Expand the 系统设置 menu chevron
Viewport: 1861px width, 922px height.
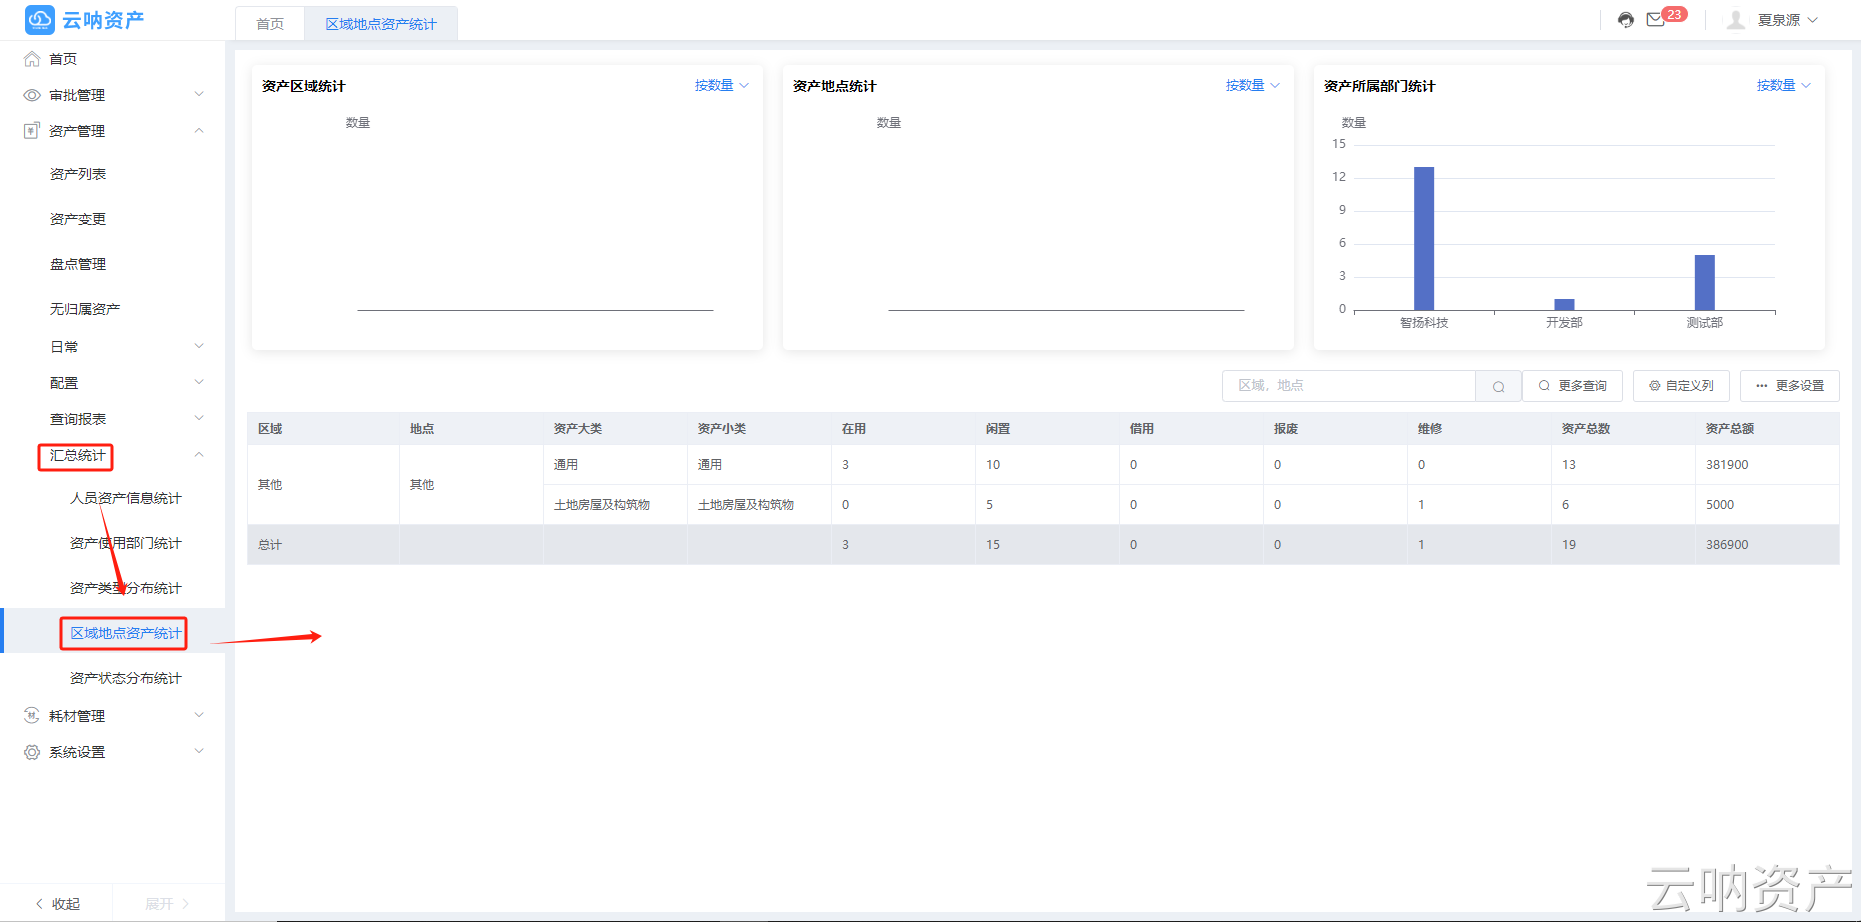click(x=199, y=751)
